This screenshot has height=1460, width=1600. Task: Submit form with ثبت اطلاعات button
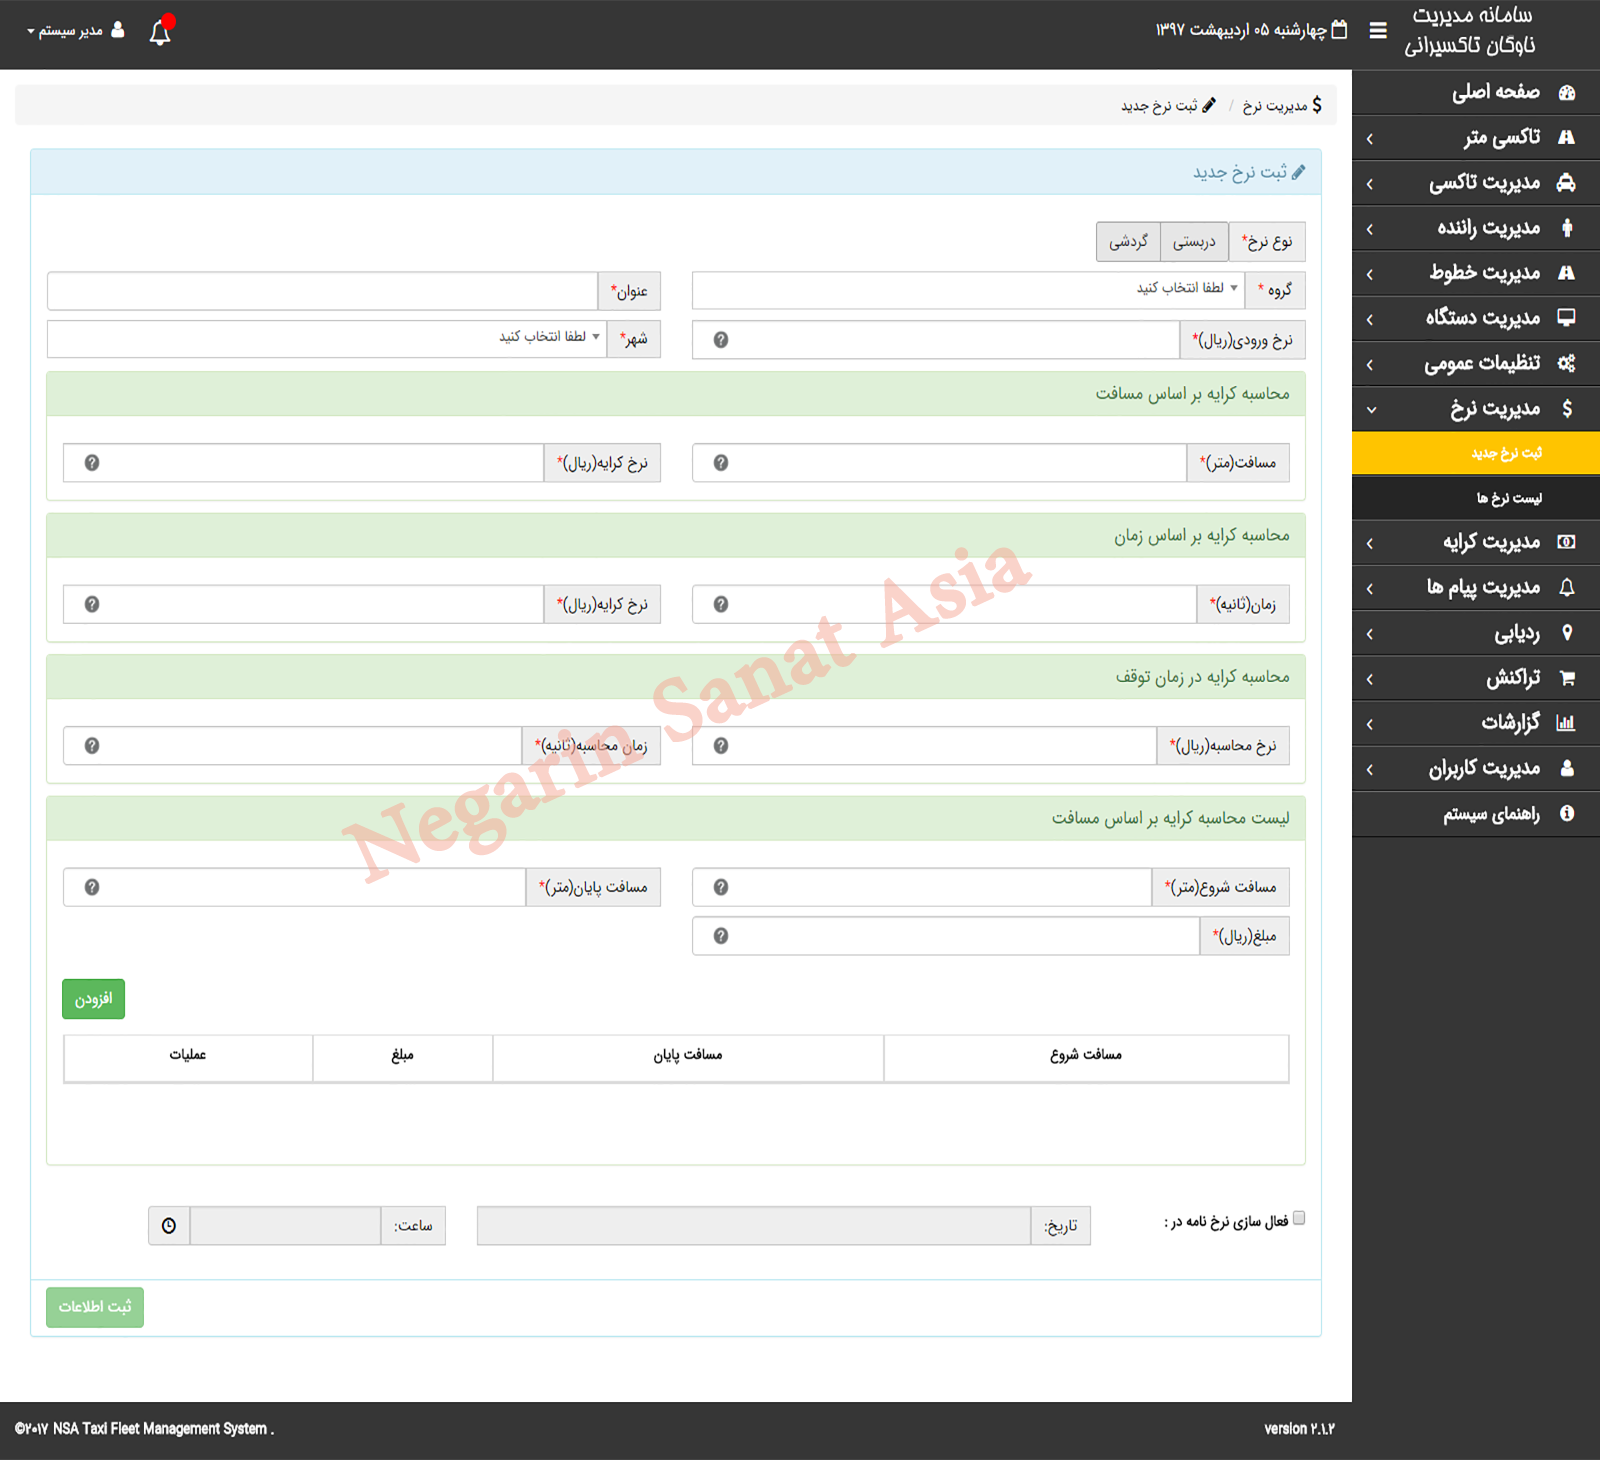click(x=95, y=1307)
